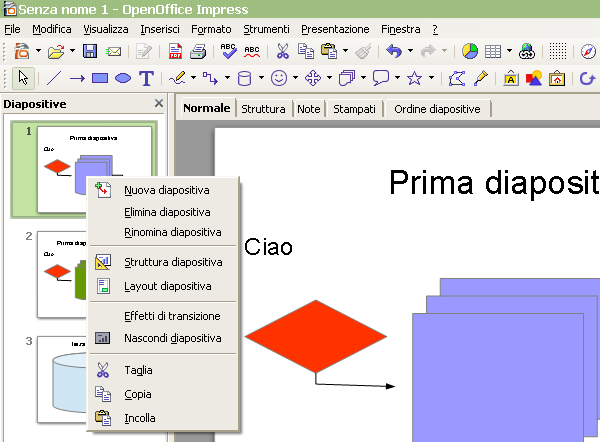This screenshot has height=442, width=600.
Task: Choose the Text tool
Action: click(x=146, y=78)
